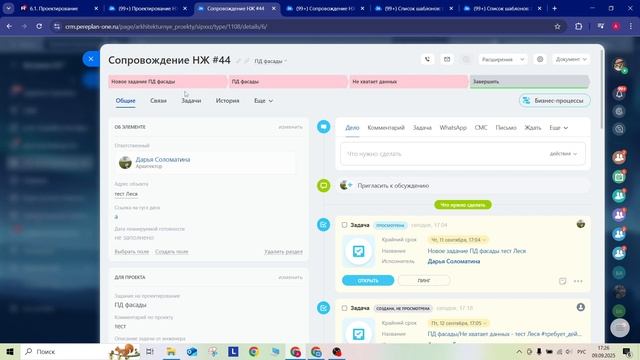Switch to the Связи tab
This screenshot has height=360, width=640.
(158, 100)
